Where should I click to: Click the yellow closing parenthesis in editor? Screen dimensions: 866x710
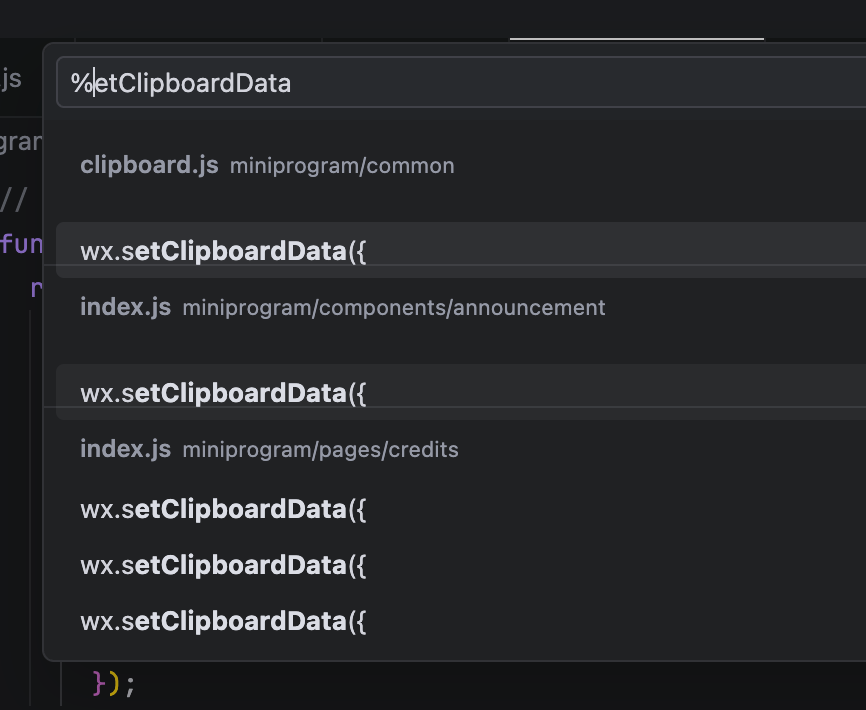pyautogui.click(x=114, y=684)
